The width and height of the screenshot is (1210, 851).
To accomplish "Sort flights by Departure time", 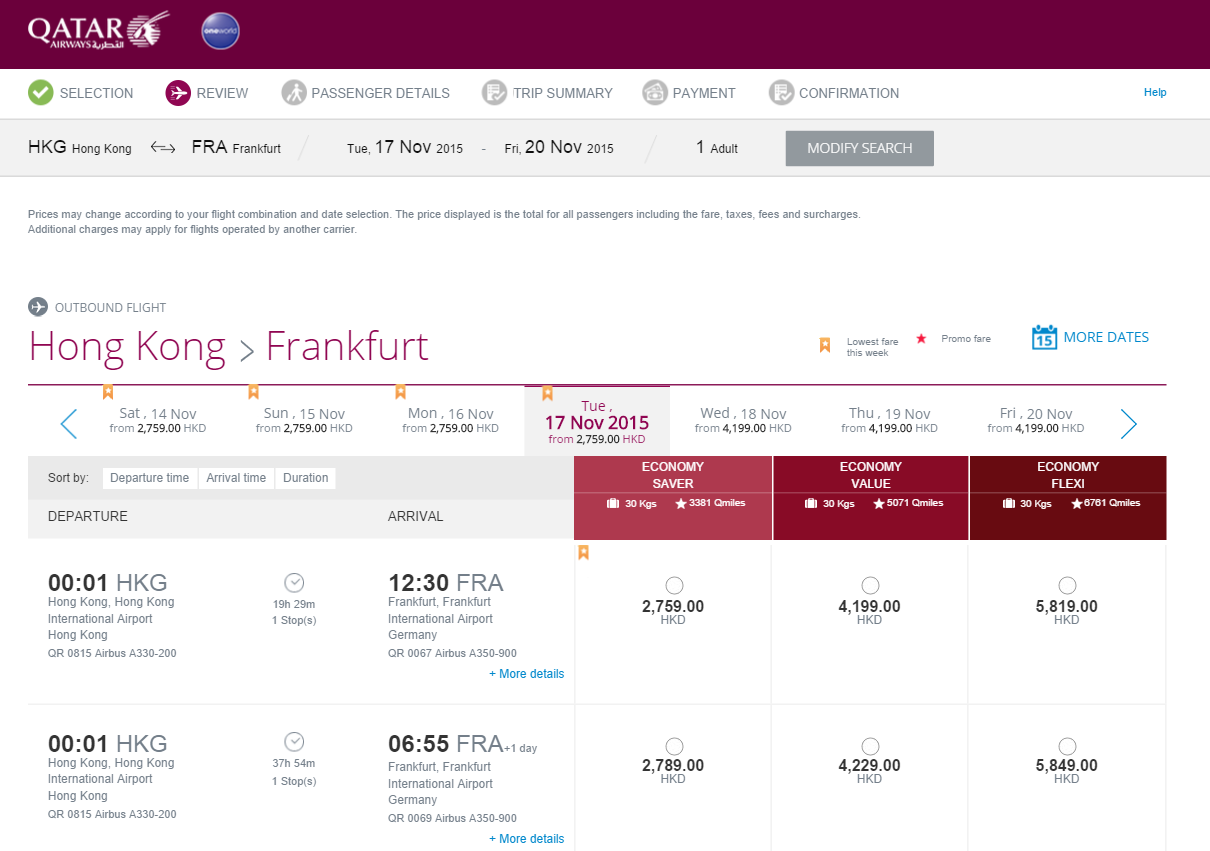I will point(150,478).
